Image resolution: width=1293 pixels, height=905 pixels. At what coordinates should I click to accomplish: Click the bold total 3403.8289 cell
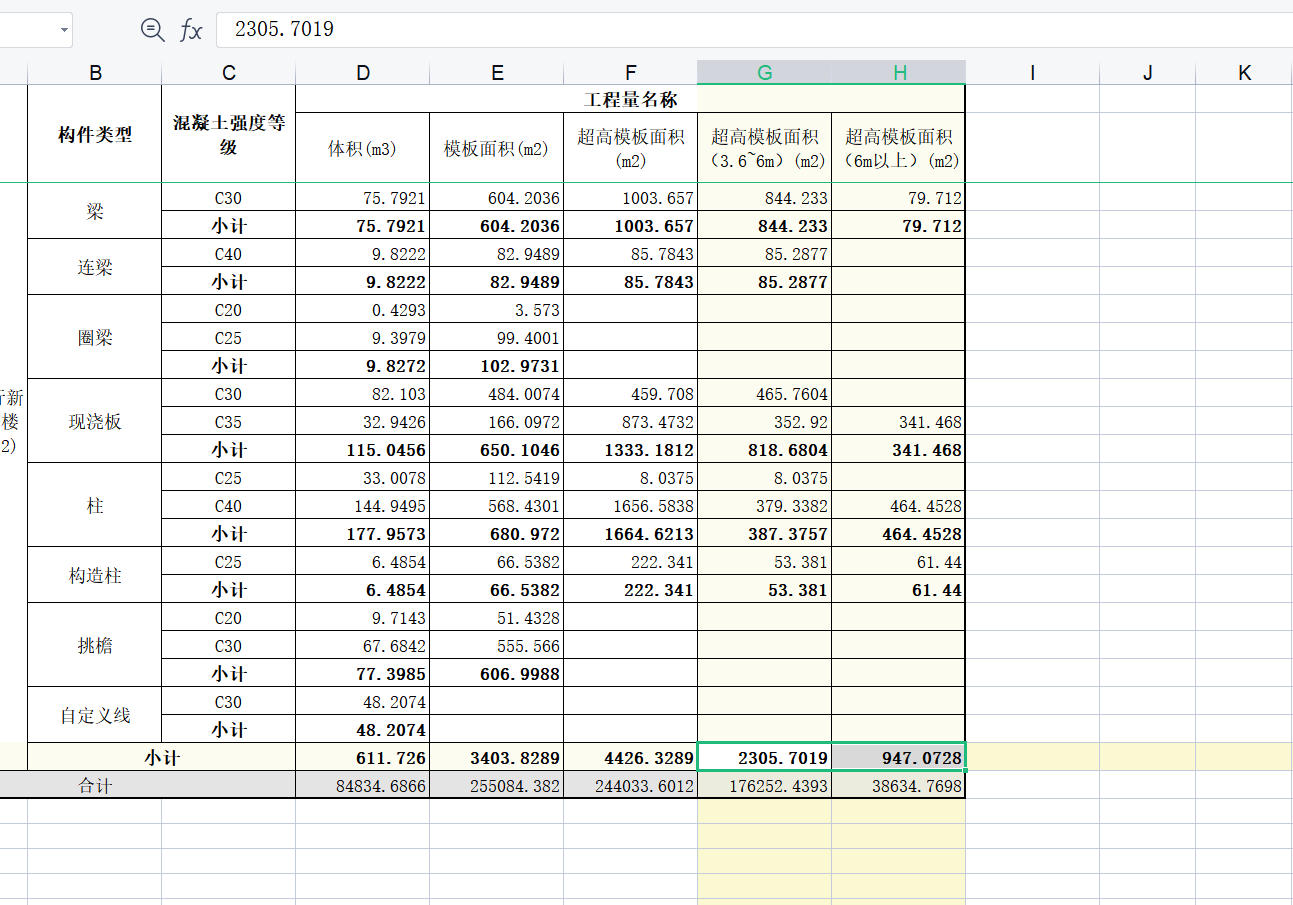(x=497, y=757)
